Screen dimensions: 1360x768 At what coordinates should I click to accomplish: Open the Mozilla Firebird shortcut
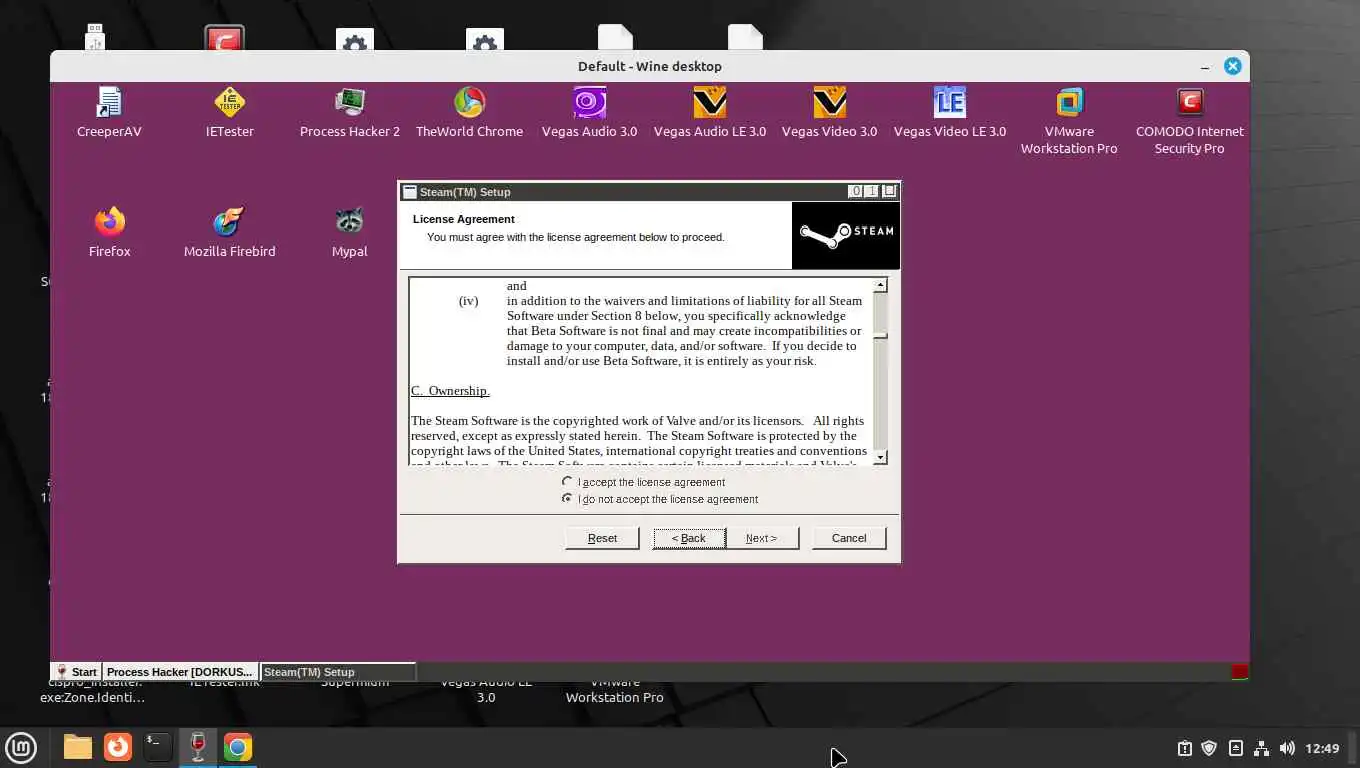[x=229, y=231]
